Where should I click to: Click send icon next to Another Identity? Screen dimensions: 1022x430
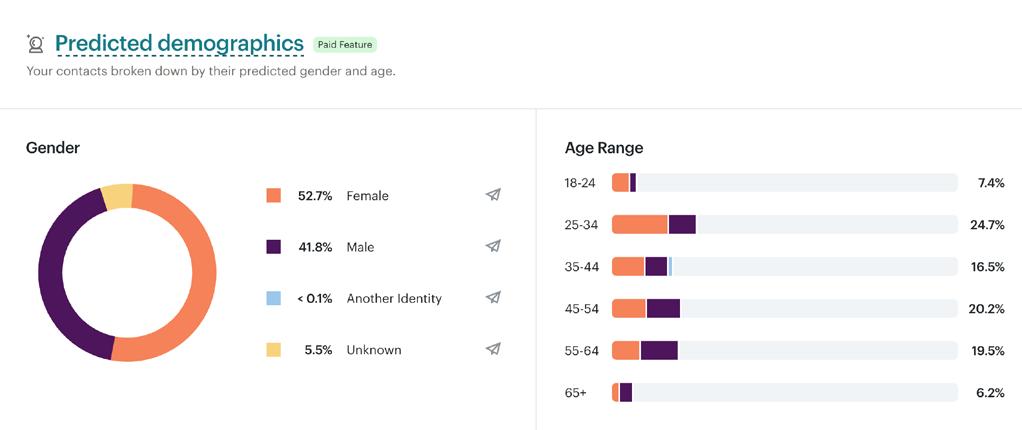pos(493,298)
